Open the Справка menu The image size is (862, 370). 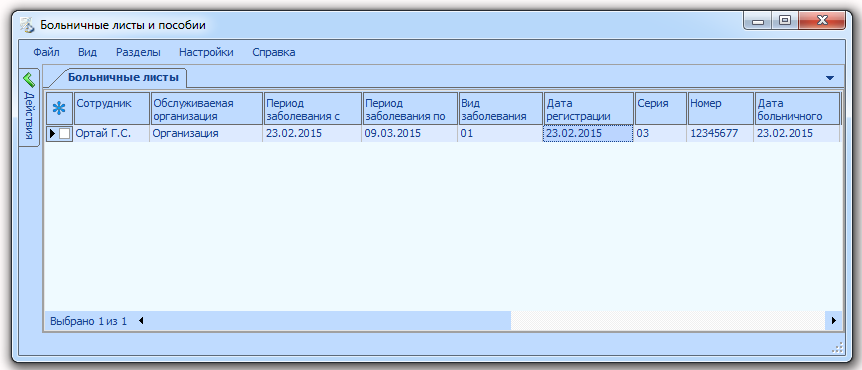click(274, 52)
